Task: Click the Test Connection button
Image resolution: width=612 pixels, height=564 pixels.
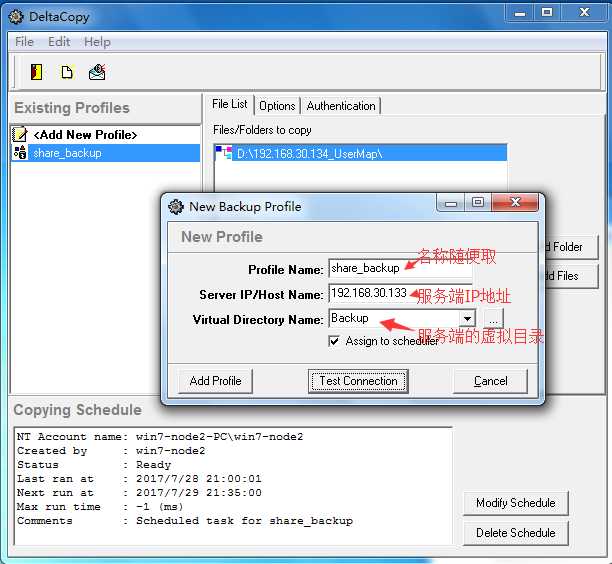Action: pyautogui.click(x=358, y=381)
